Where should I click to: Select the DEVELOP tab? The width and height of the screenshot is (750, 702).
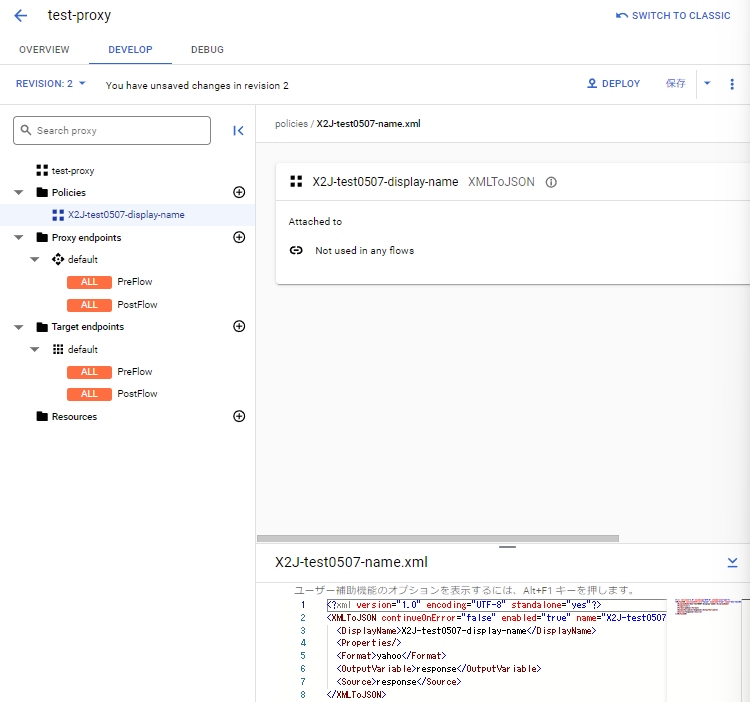tap(130, 50)
